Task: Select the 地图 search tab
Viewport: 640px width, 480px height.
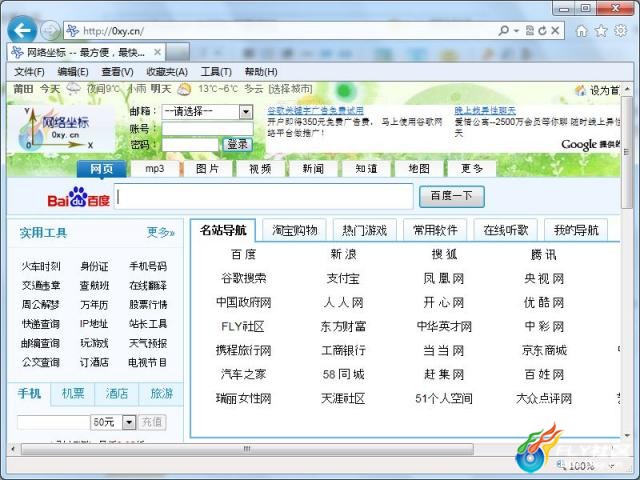Action: (x=419, y=169)
